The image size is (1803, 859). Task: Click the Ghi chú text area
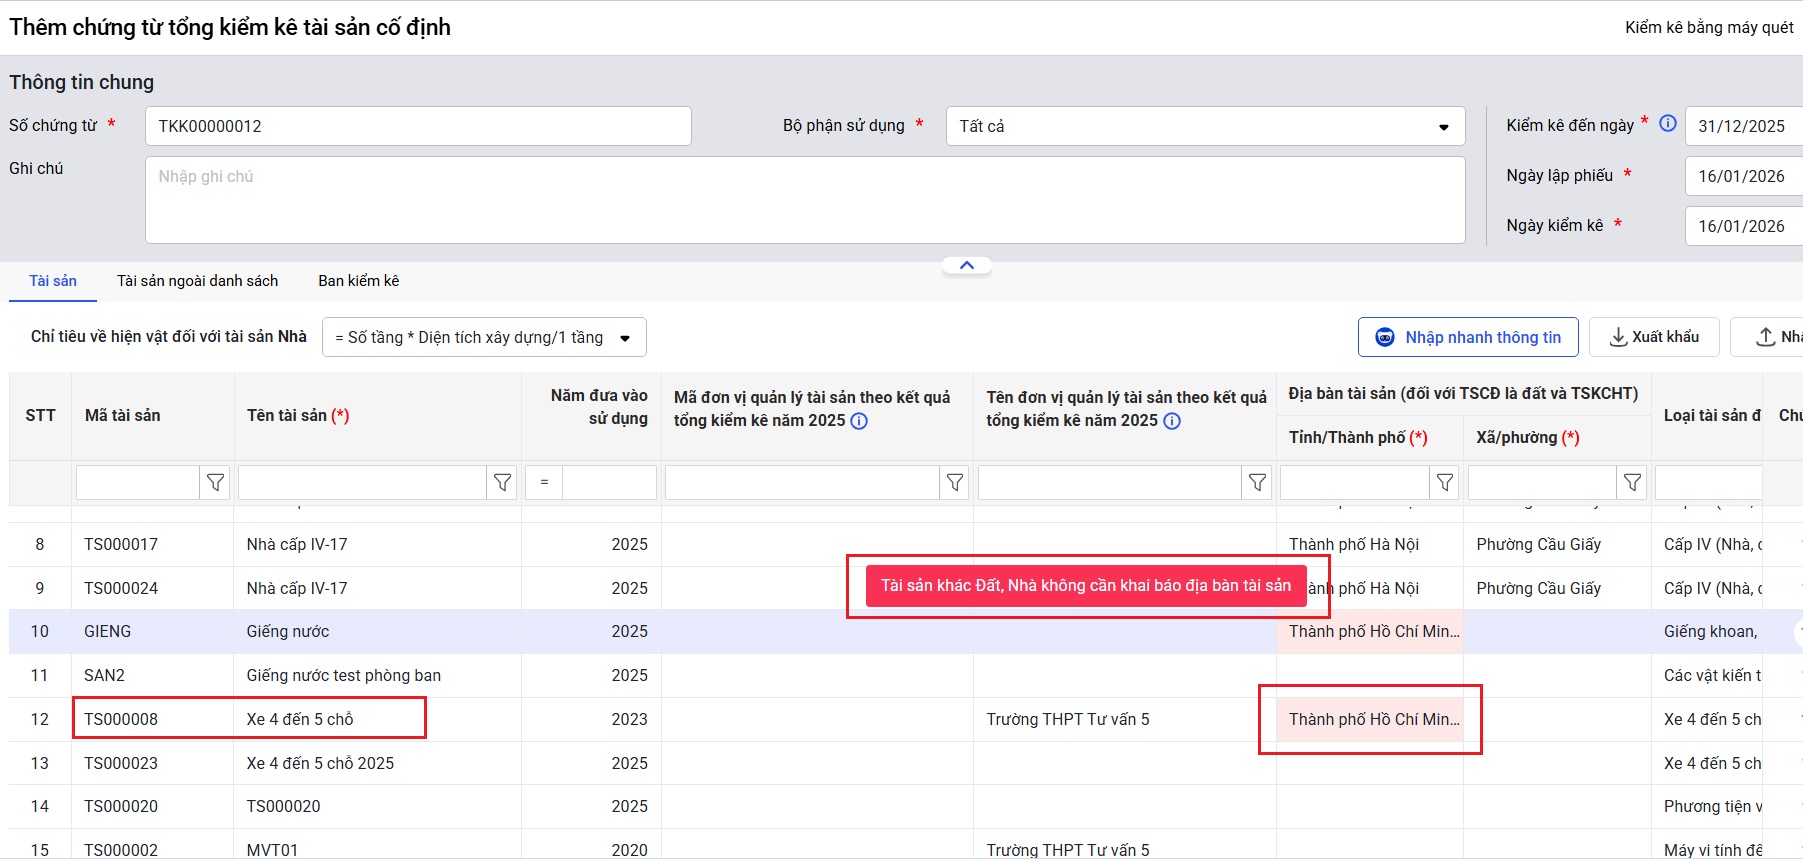click(804, 200)
